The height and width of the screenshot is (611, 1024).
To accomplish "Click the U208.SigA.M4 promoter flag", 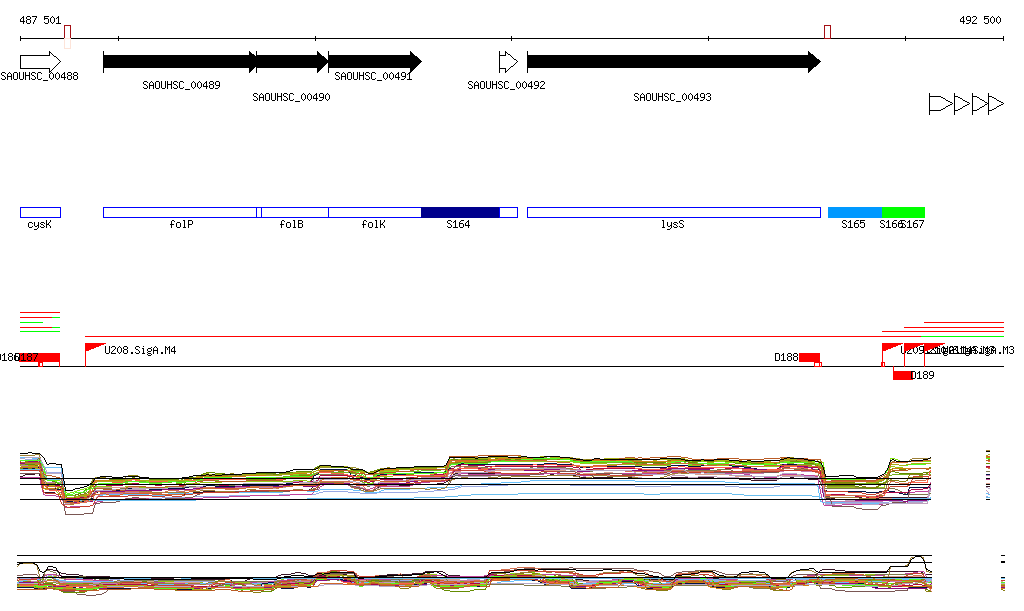I will [95, 348].
